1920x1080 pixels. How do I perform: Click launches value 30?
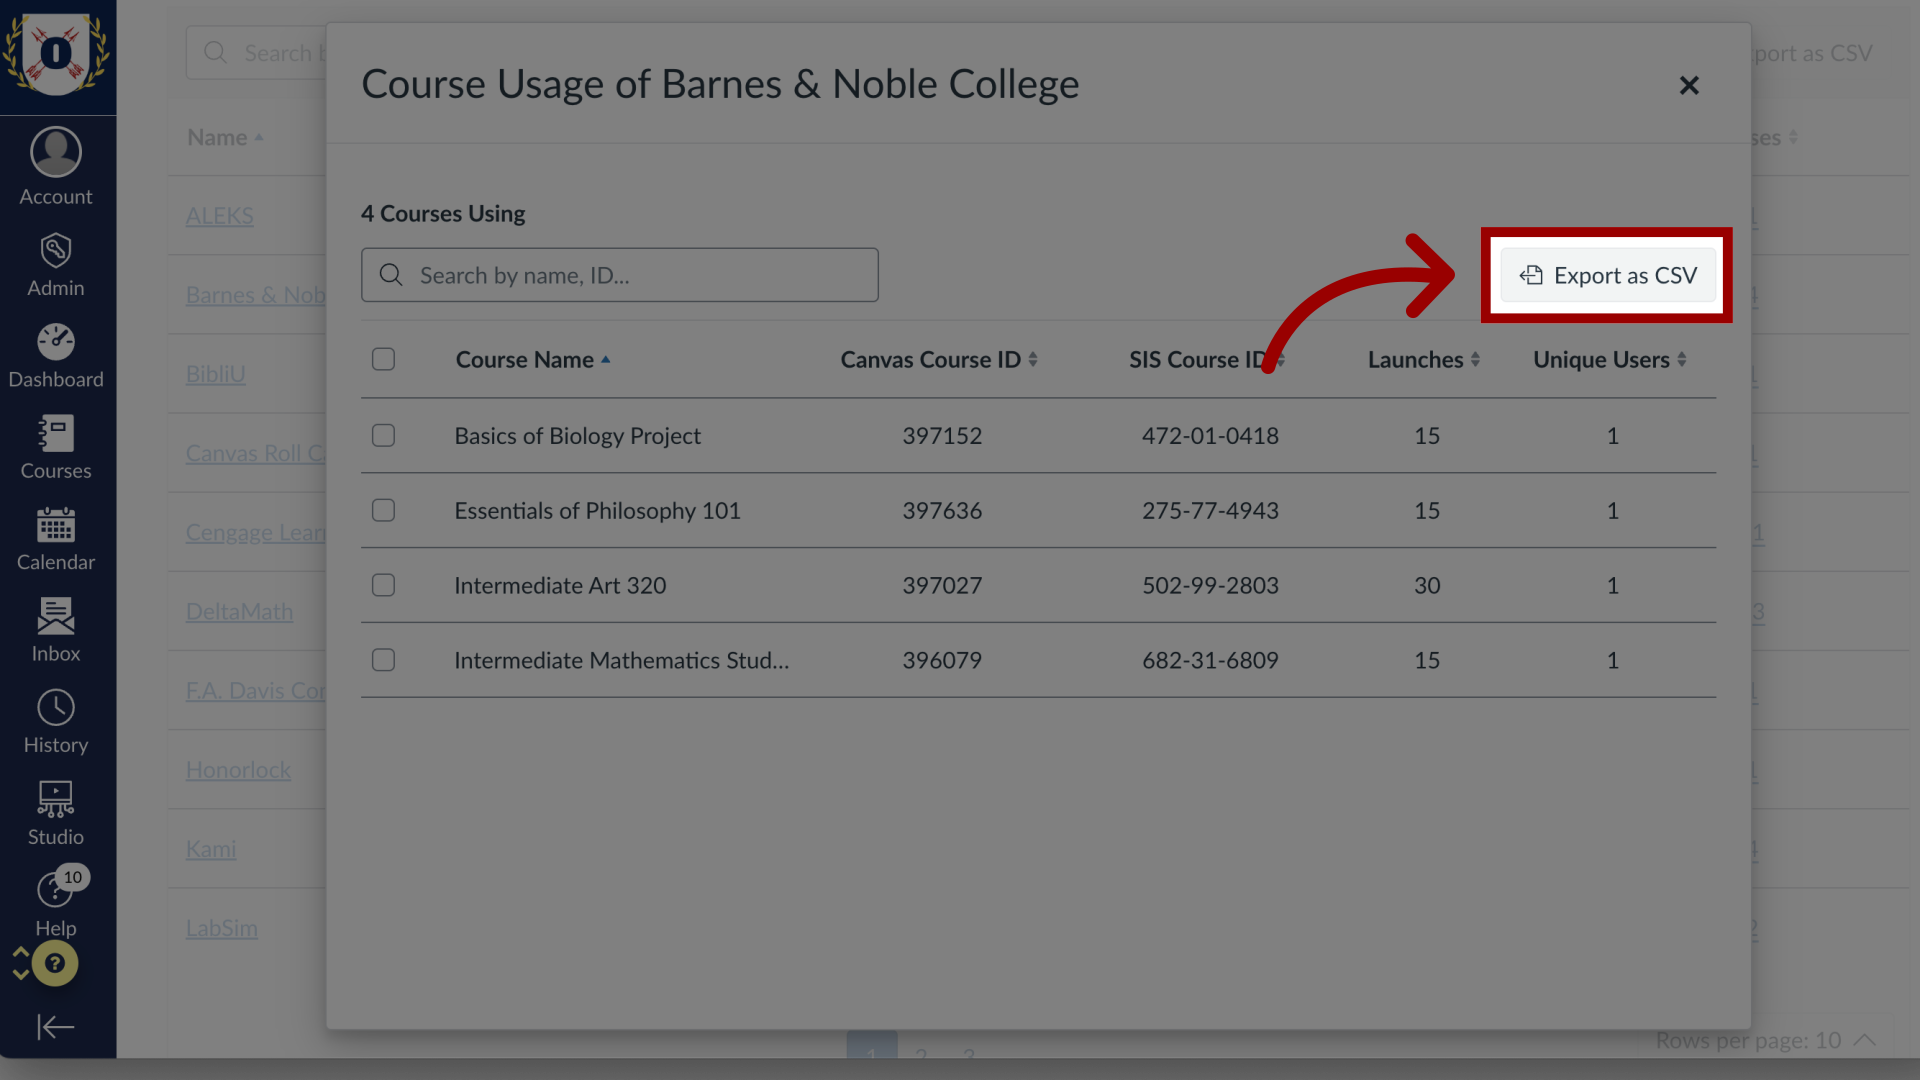(x=1427, y=585)
